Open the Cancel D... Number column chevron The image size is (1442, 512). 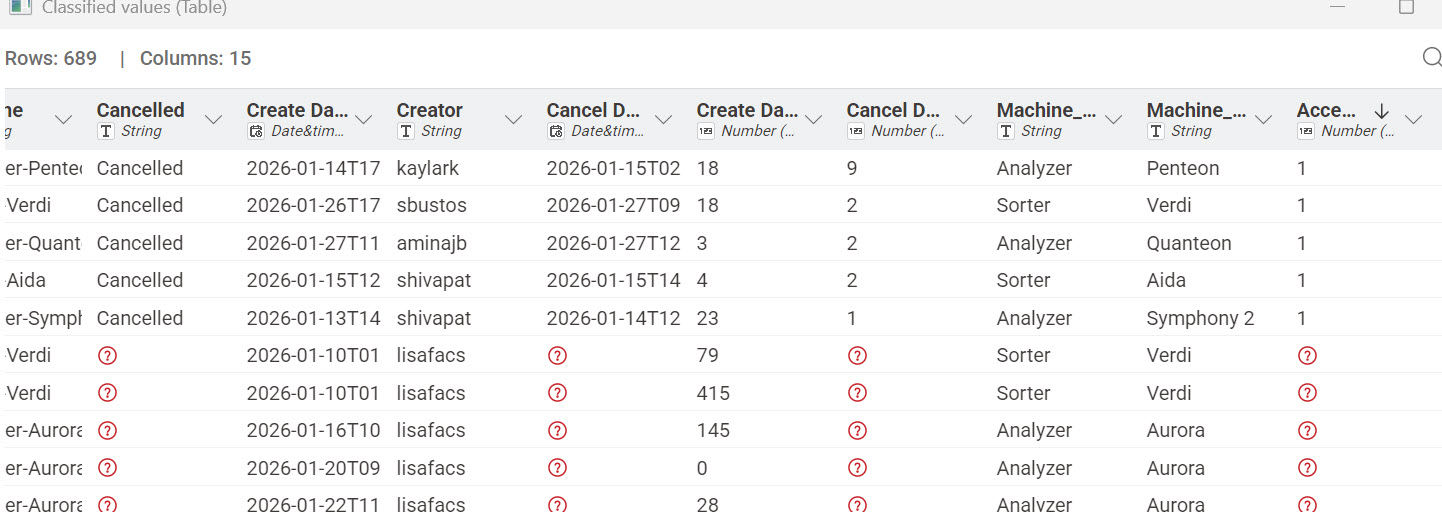[963, 120]
